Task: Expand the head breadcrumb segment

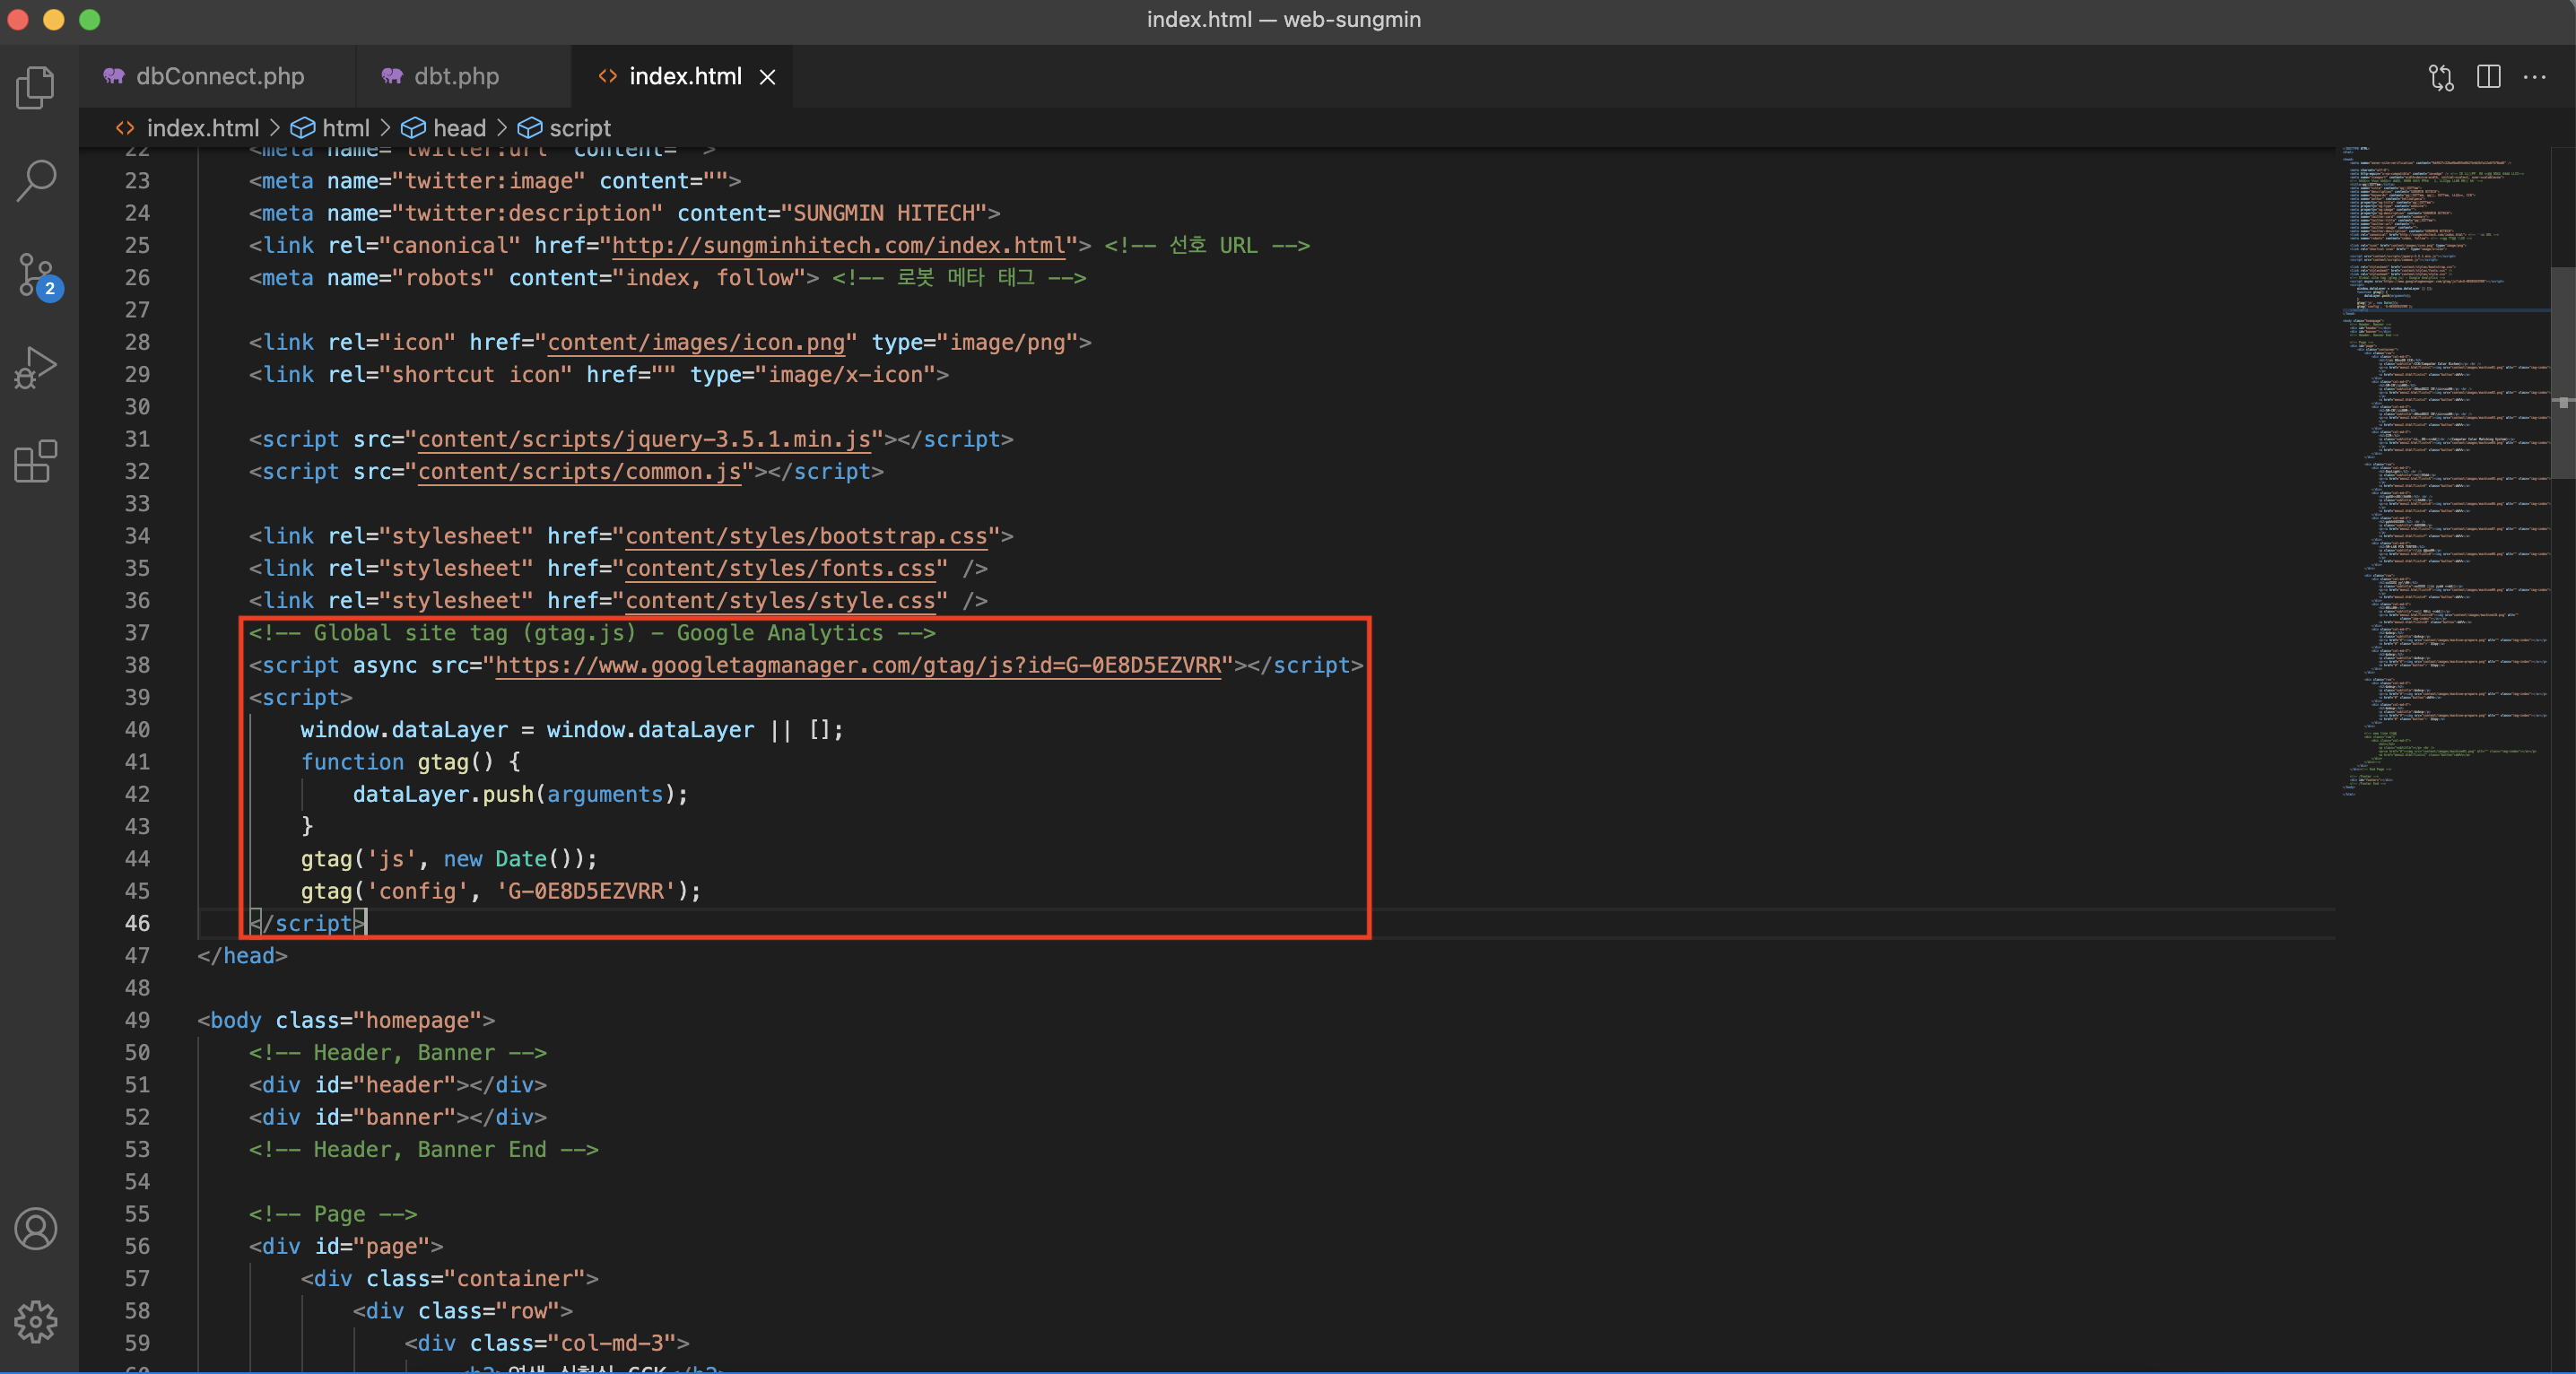Action: pos(458,128)
